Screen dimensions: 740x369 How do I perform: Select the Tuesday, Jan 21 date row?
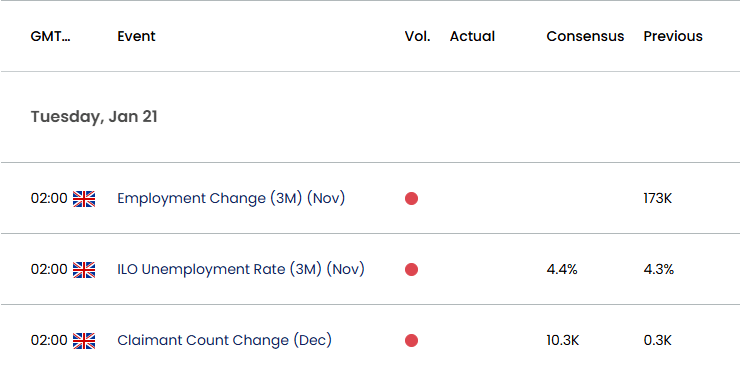(370, 117)
